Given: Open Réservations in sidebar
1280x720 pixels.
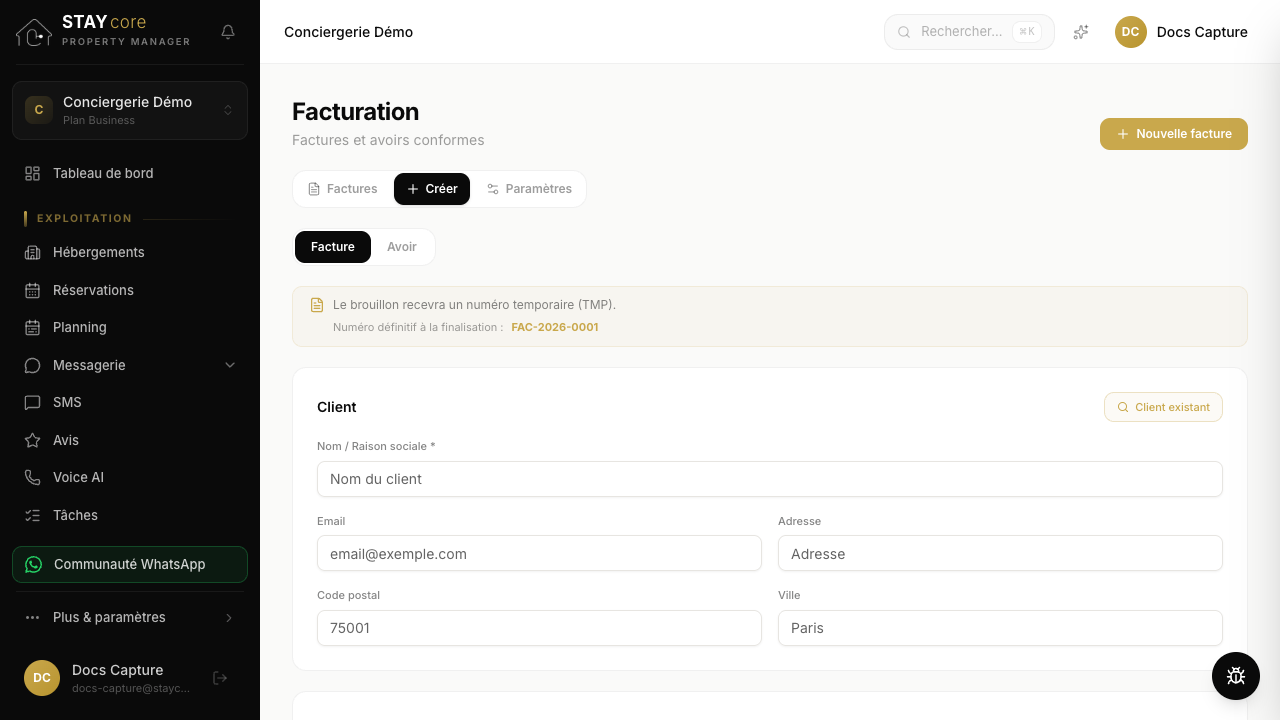Looking at the screenshot, I should (130, 290).
